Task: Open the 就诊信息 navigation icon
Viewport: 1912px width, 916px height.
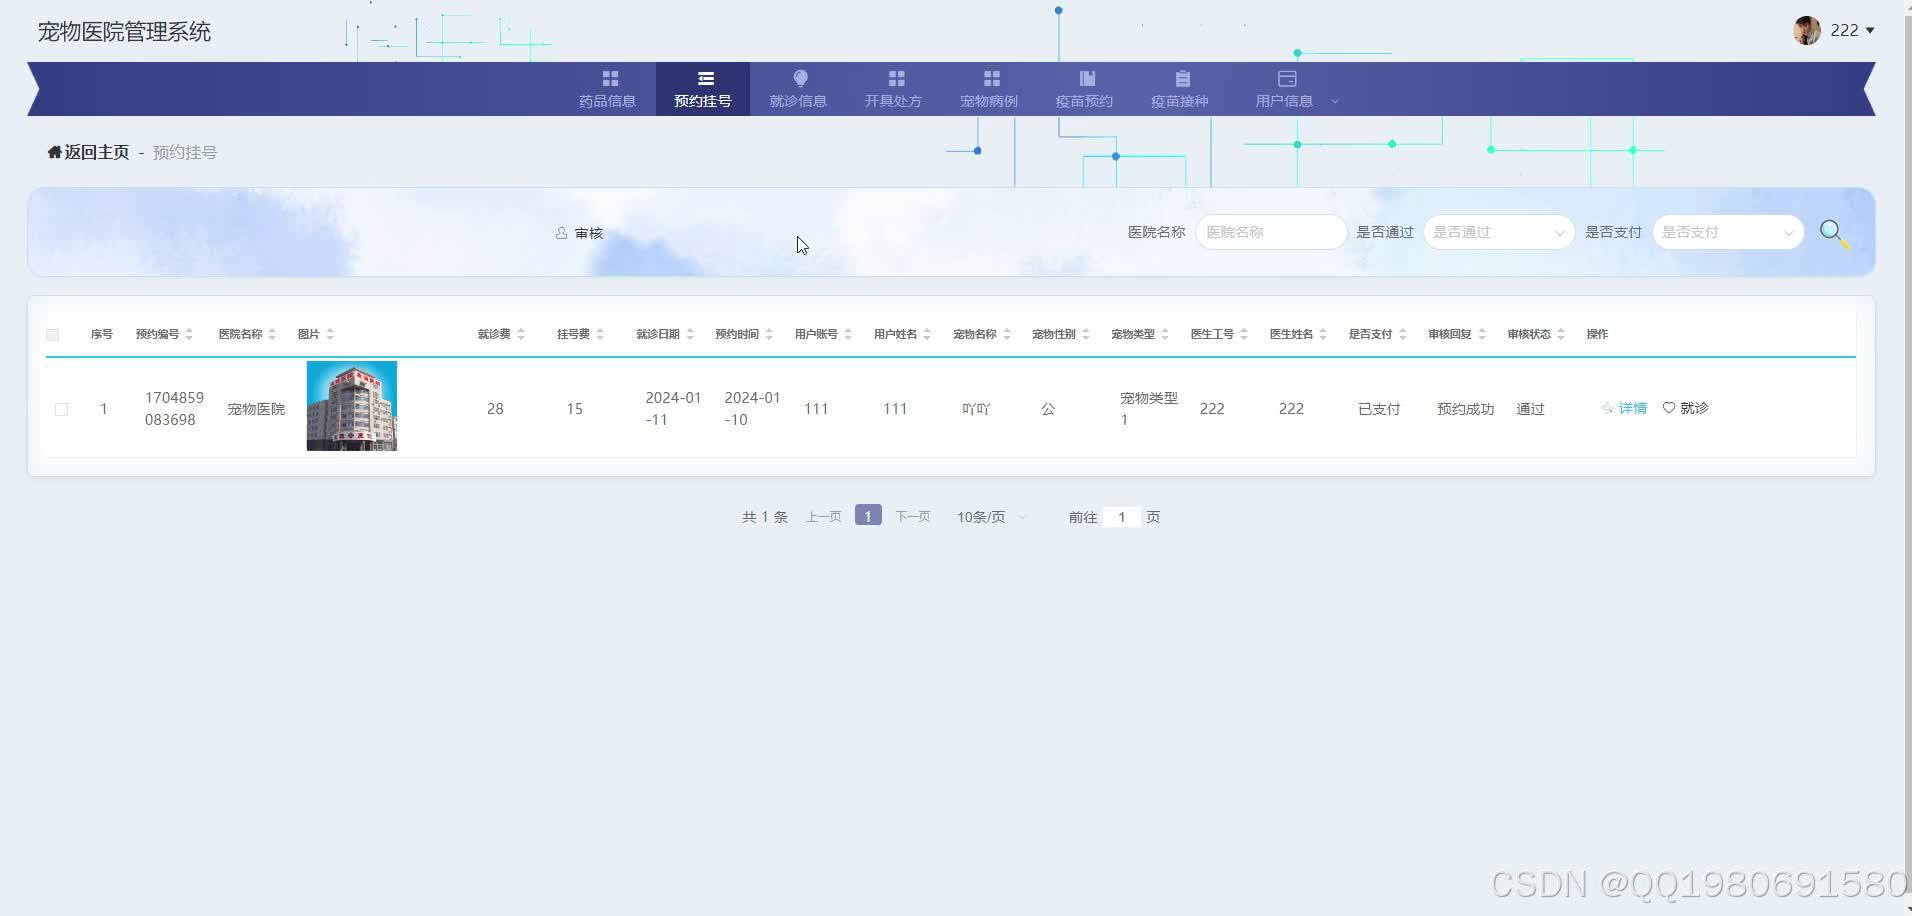Action: (x=798, y=78)
